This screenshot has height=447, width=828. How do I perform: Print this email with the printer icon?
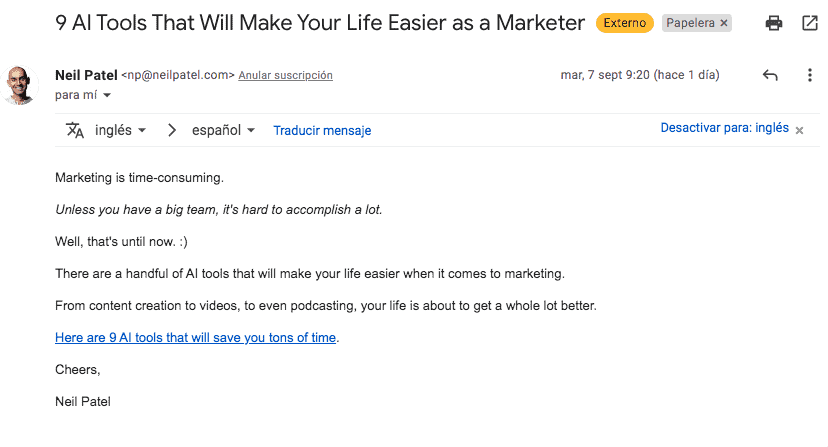774,23
